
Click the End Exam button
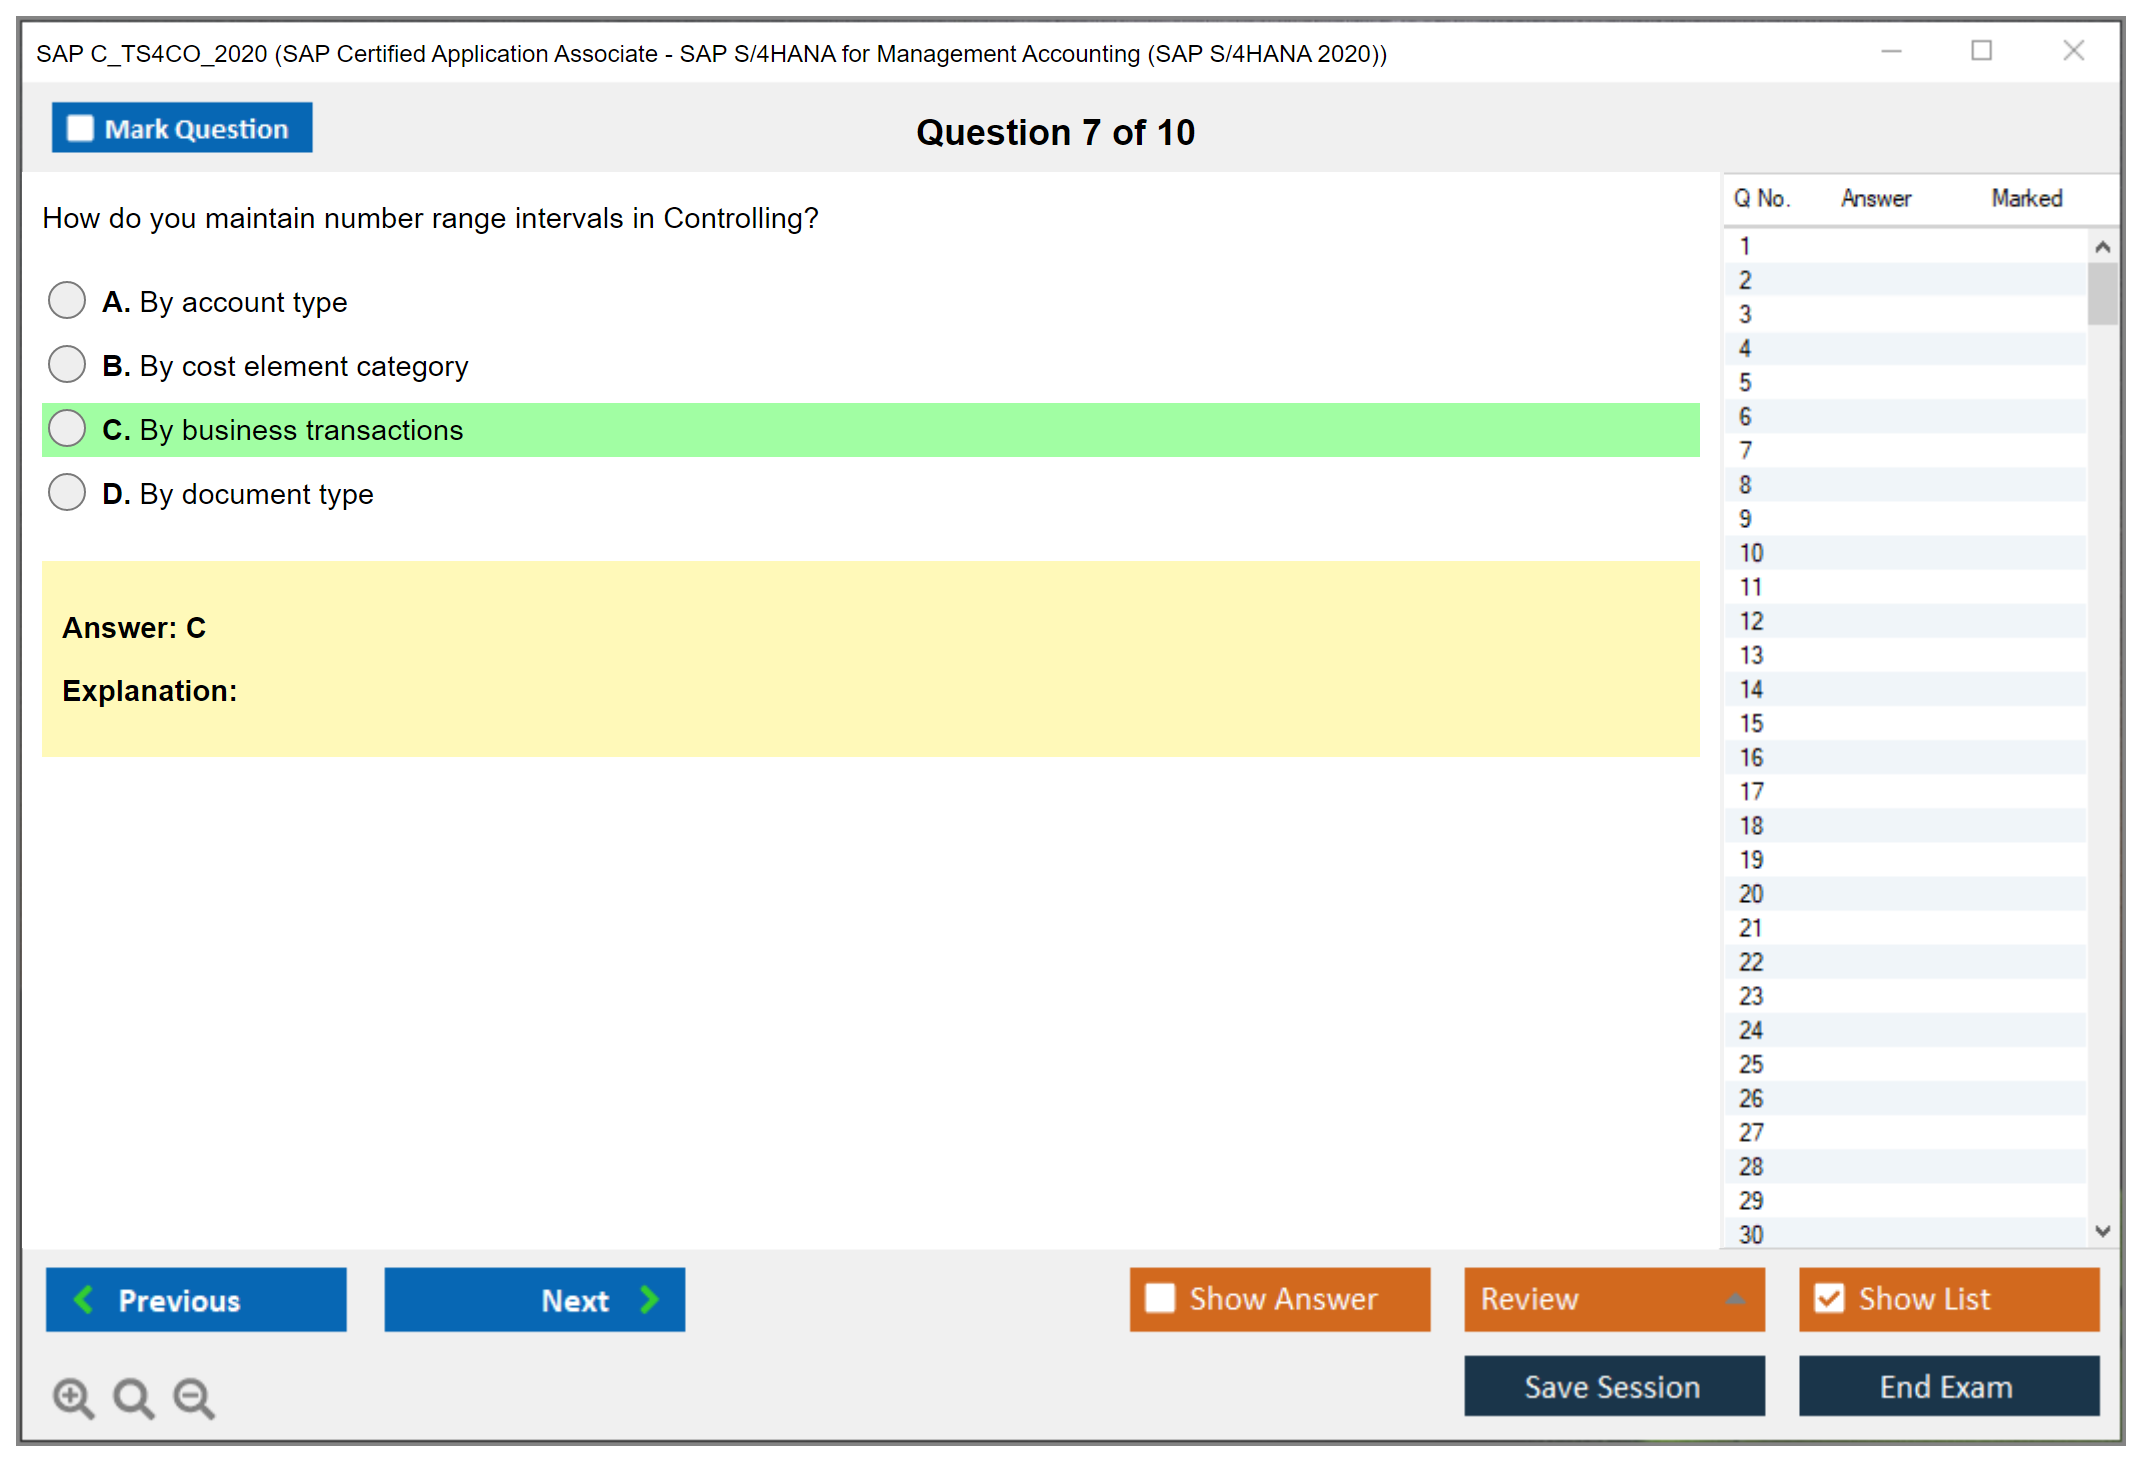(x=1947, y=1386)
